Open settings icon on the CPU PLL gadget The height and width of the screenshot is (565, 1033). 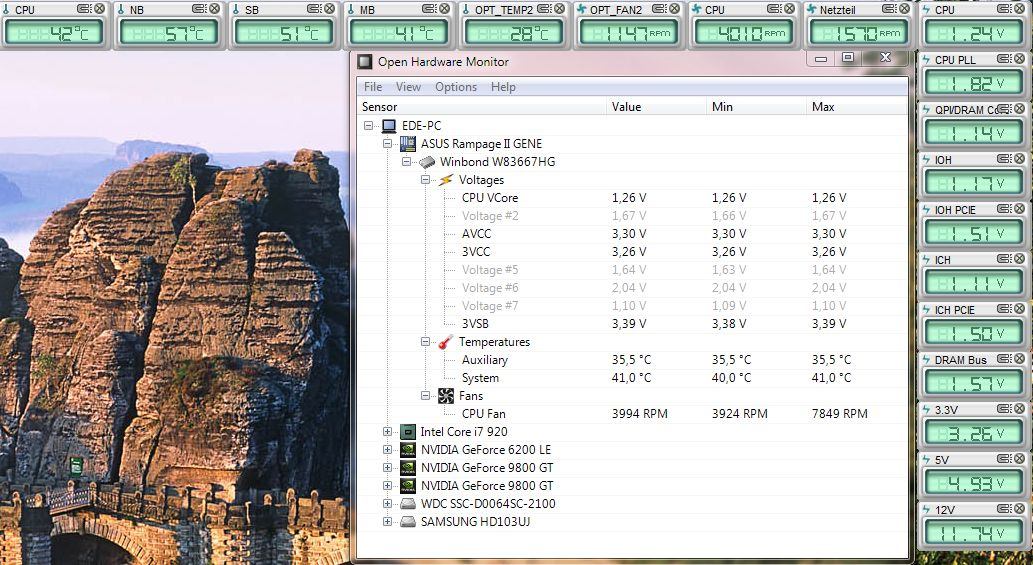[1004, 59]
